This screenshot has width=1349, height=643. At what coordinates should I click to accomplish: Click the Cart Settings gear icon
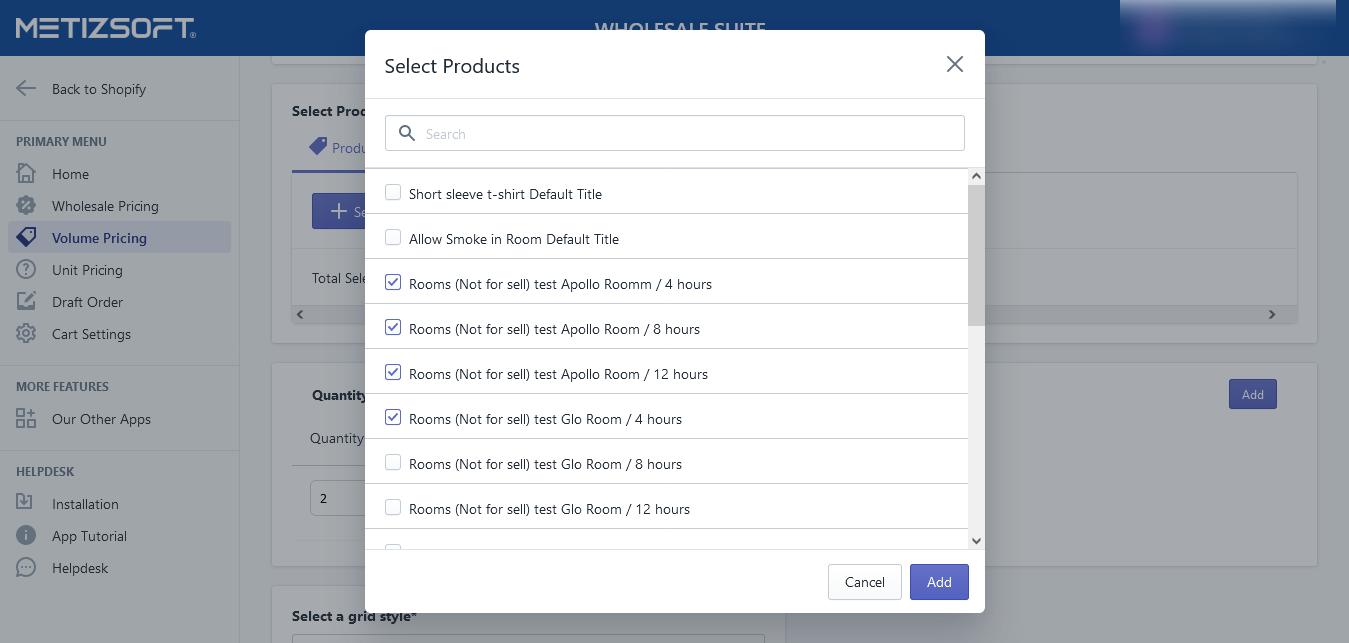pos(26,334)
